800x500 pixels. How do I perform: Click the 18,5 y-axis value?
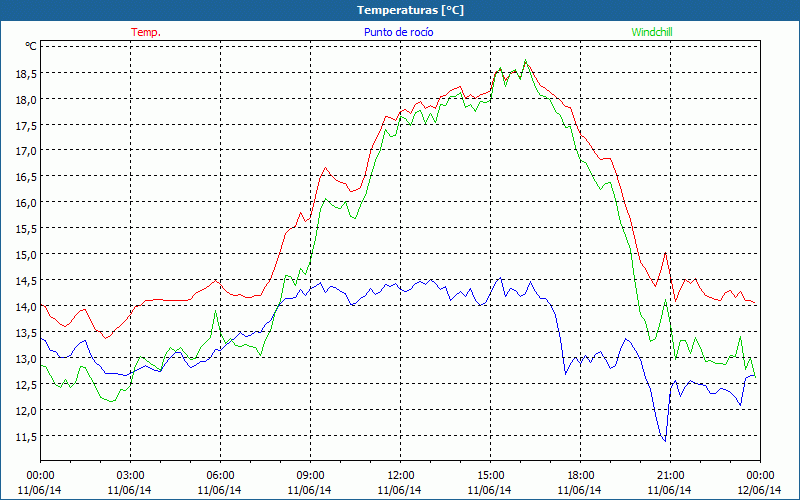click(x=26, y=74)
